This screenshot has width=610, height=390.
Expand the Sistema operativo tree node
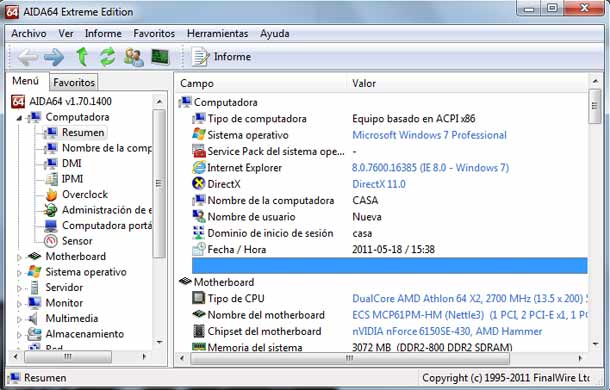coord(19,272)
